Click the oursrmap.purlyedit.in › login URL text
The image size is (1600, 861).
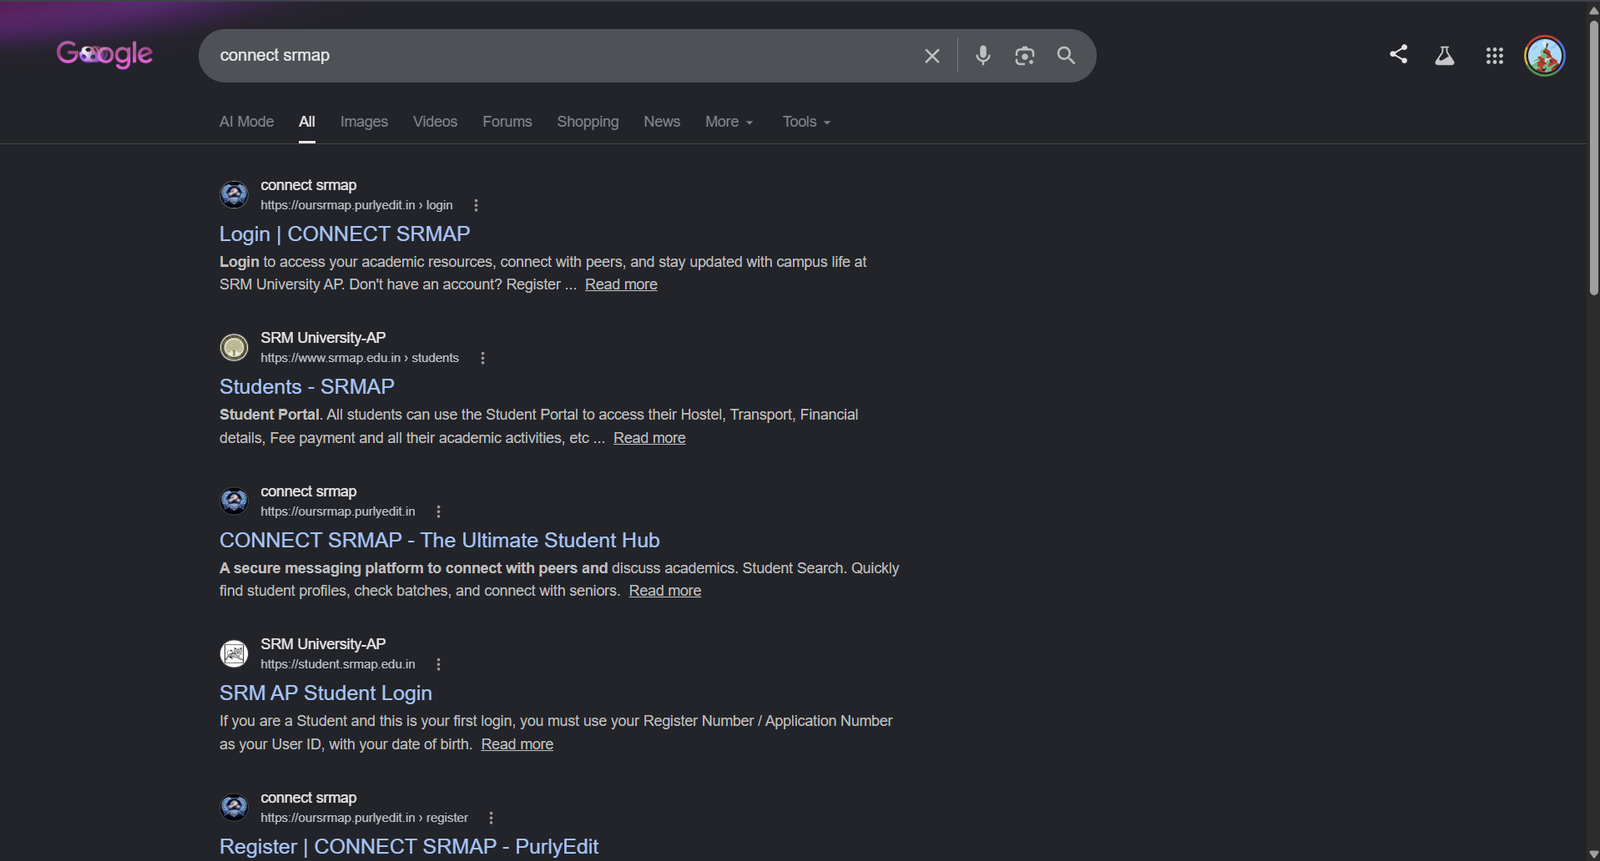click(357, 205)
